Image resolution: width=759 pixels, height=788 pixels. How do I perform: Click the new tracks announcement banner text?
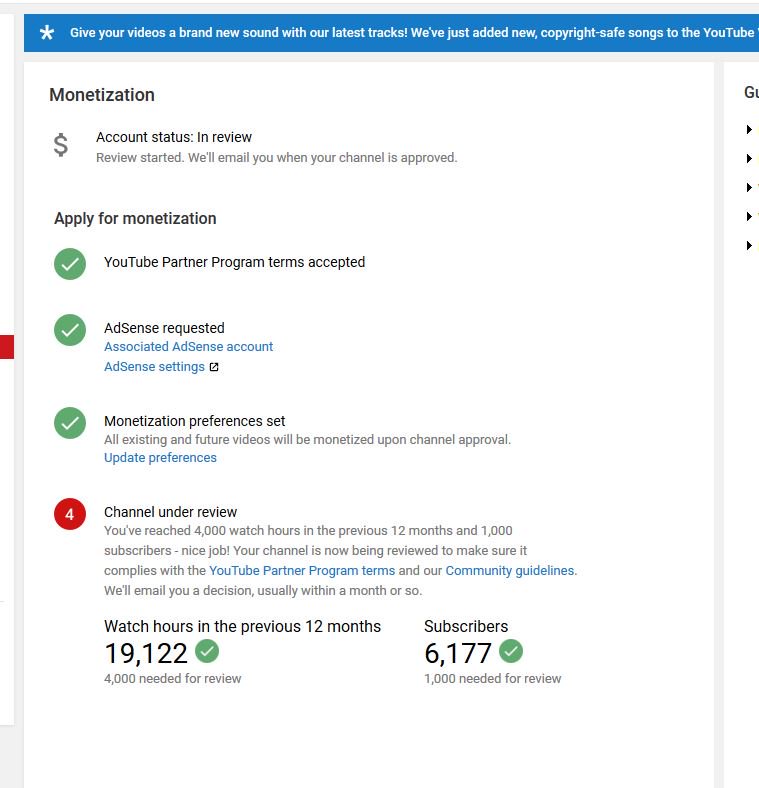pyautogui.click(x=414, y=33)
